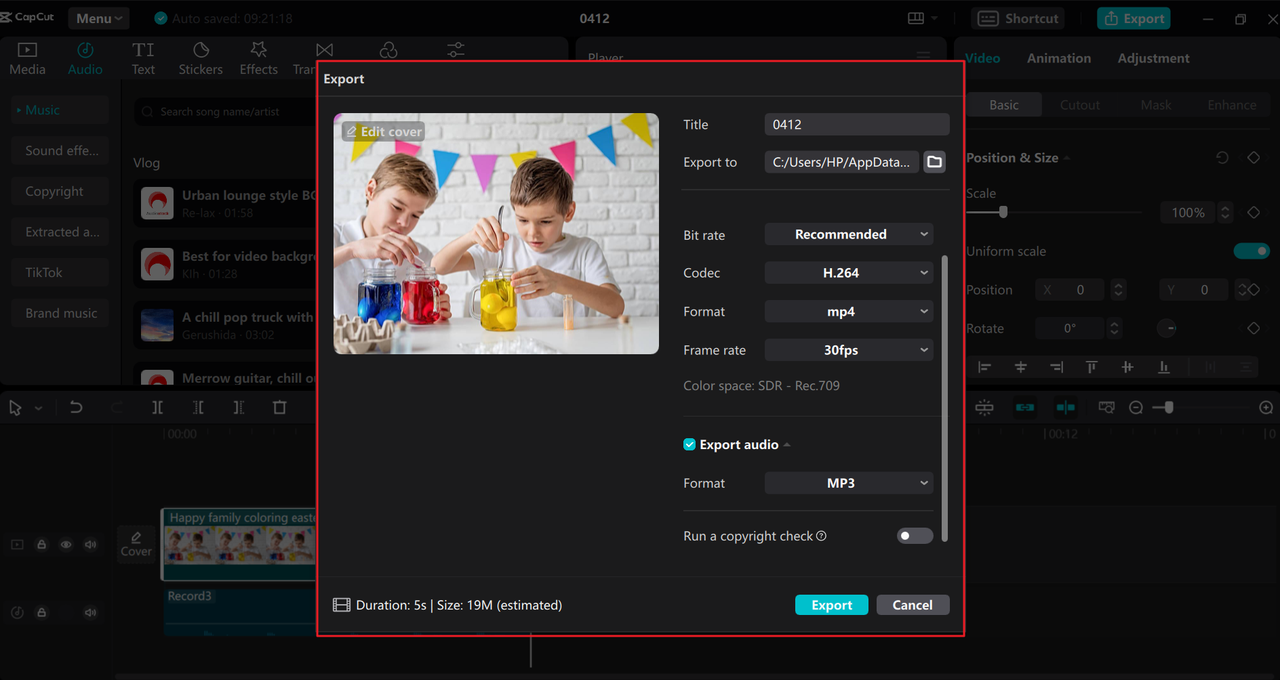Open the Frame rate 30fps dropdown
Image resolution: width=1280 pixels, height=680 pixels.
tap(848, 350)
